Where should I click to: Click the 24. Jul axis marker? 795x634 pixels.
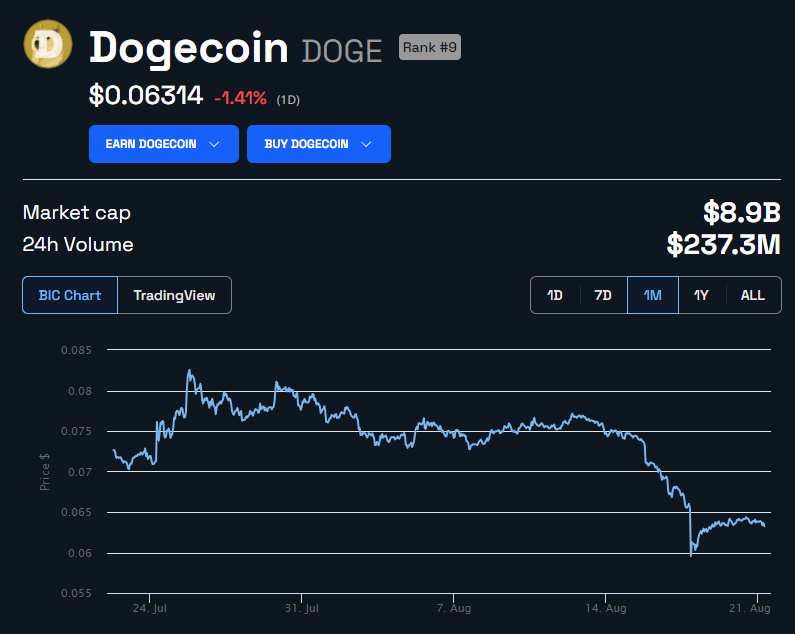pyautogui.click(x=150, y=608)
